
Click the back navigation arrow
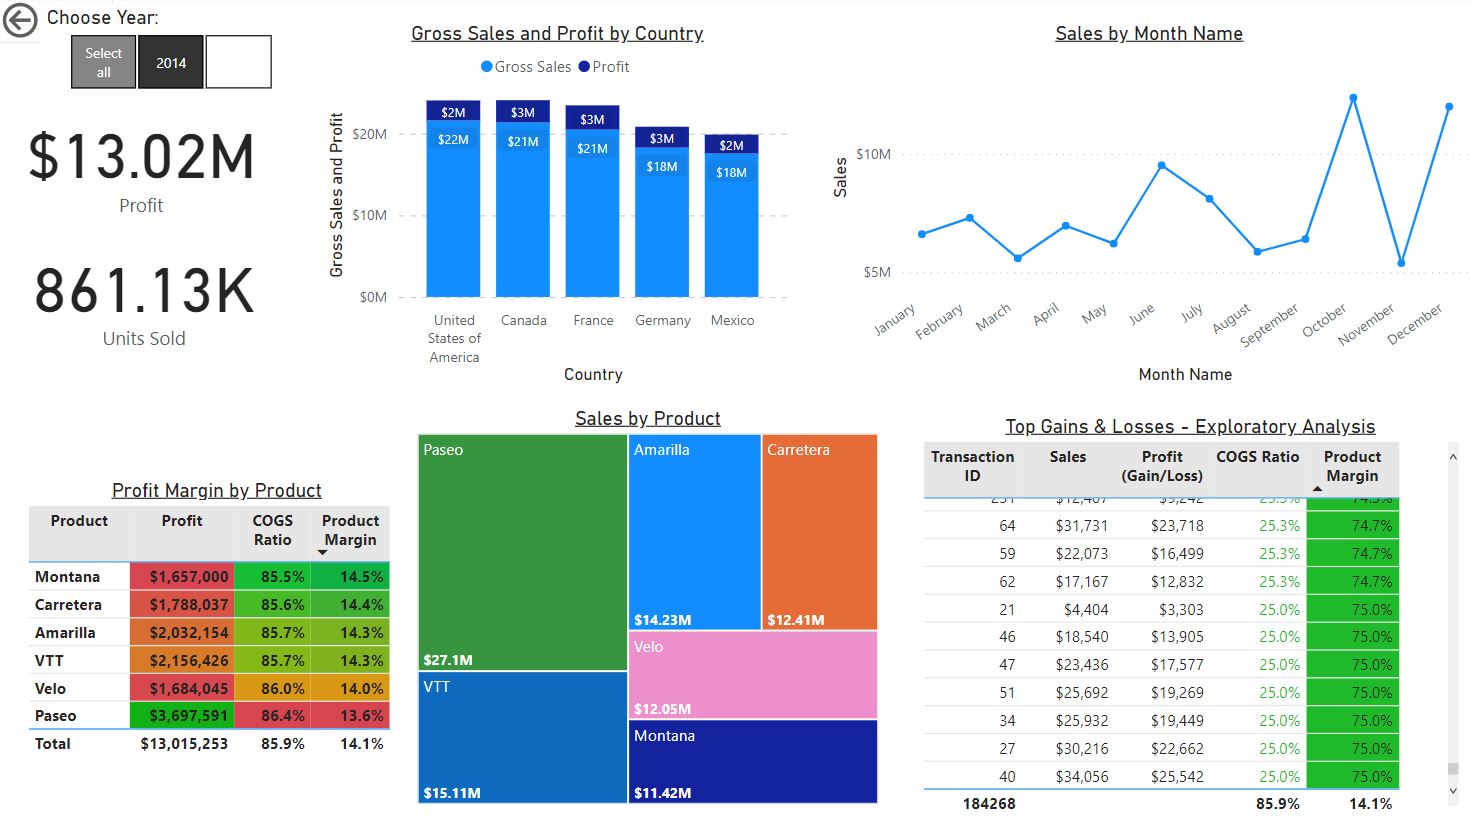(18, 19)
